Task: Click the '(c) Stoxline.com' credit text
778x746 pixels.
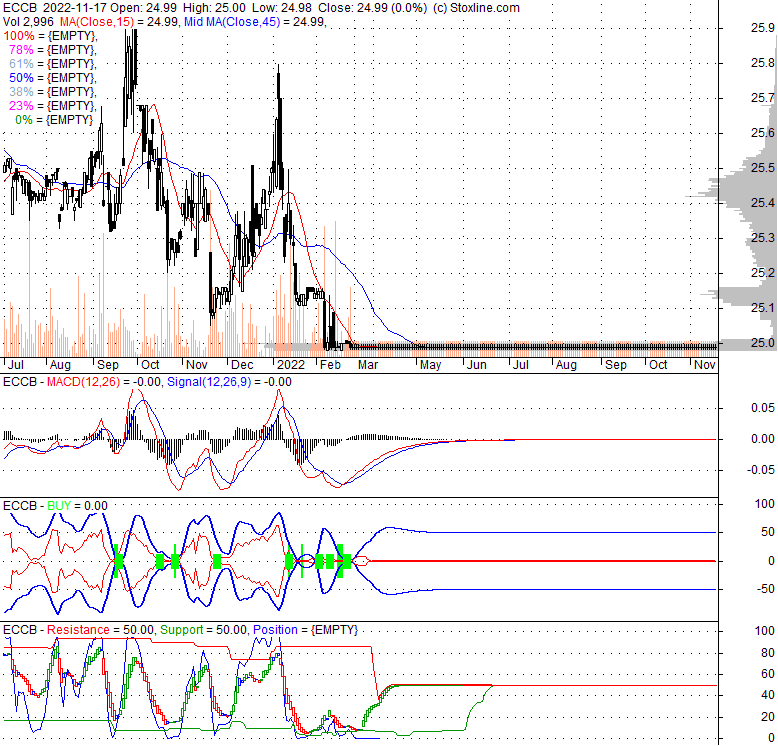Action: coord(476,8)
